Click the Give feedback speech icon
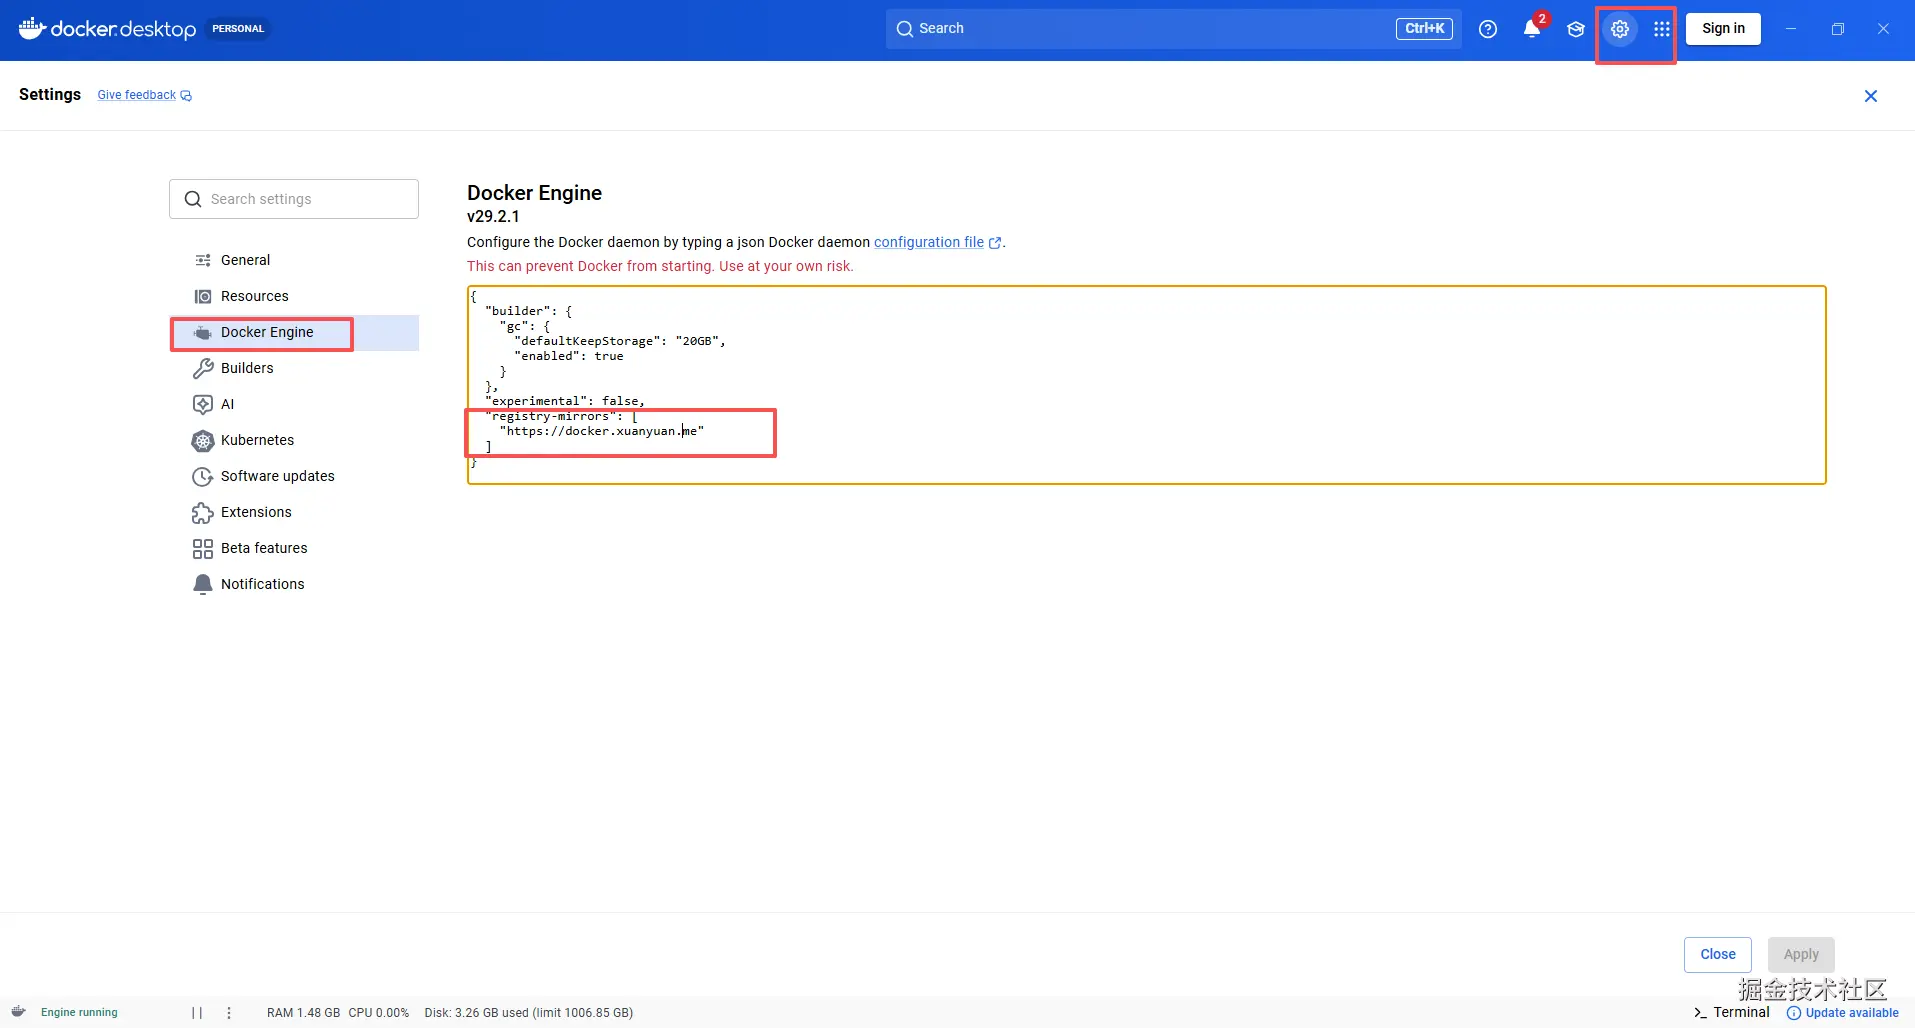The height and width of the screenshot is (1028, 1915). click(186, 96)
